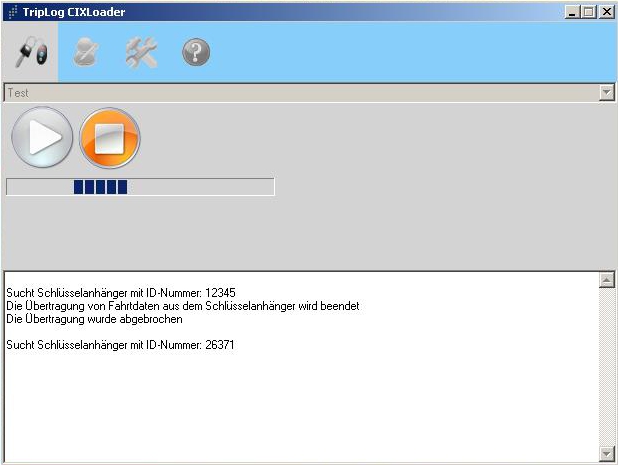This screenshot has width=618, height=465.
Task: Open the help question mark icon
Action: 196,52
